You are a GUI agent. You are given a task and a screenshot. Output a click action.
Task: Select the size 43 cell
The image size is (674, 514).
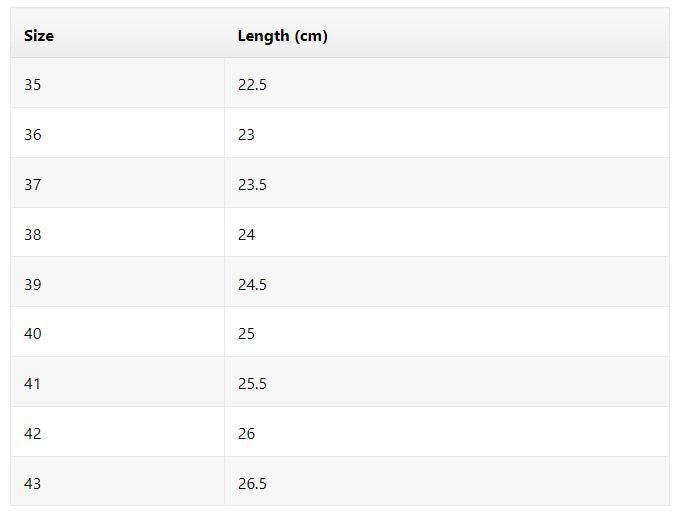pos(33,484)
